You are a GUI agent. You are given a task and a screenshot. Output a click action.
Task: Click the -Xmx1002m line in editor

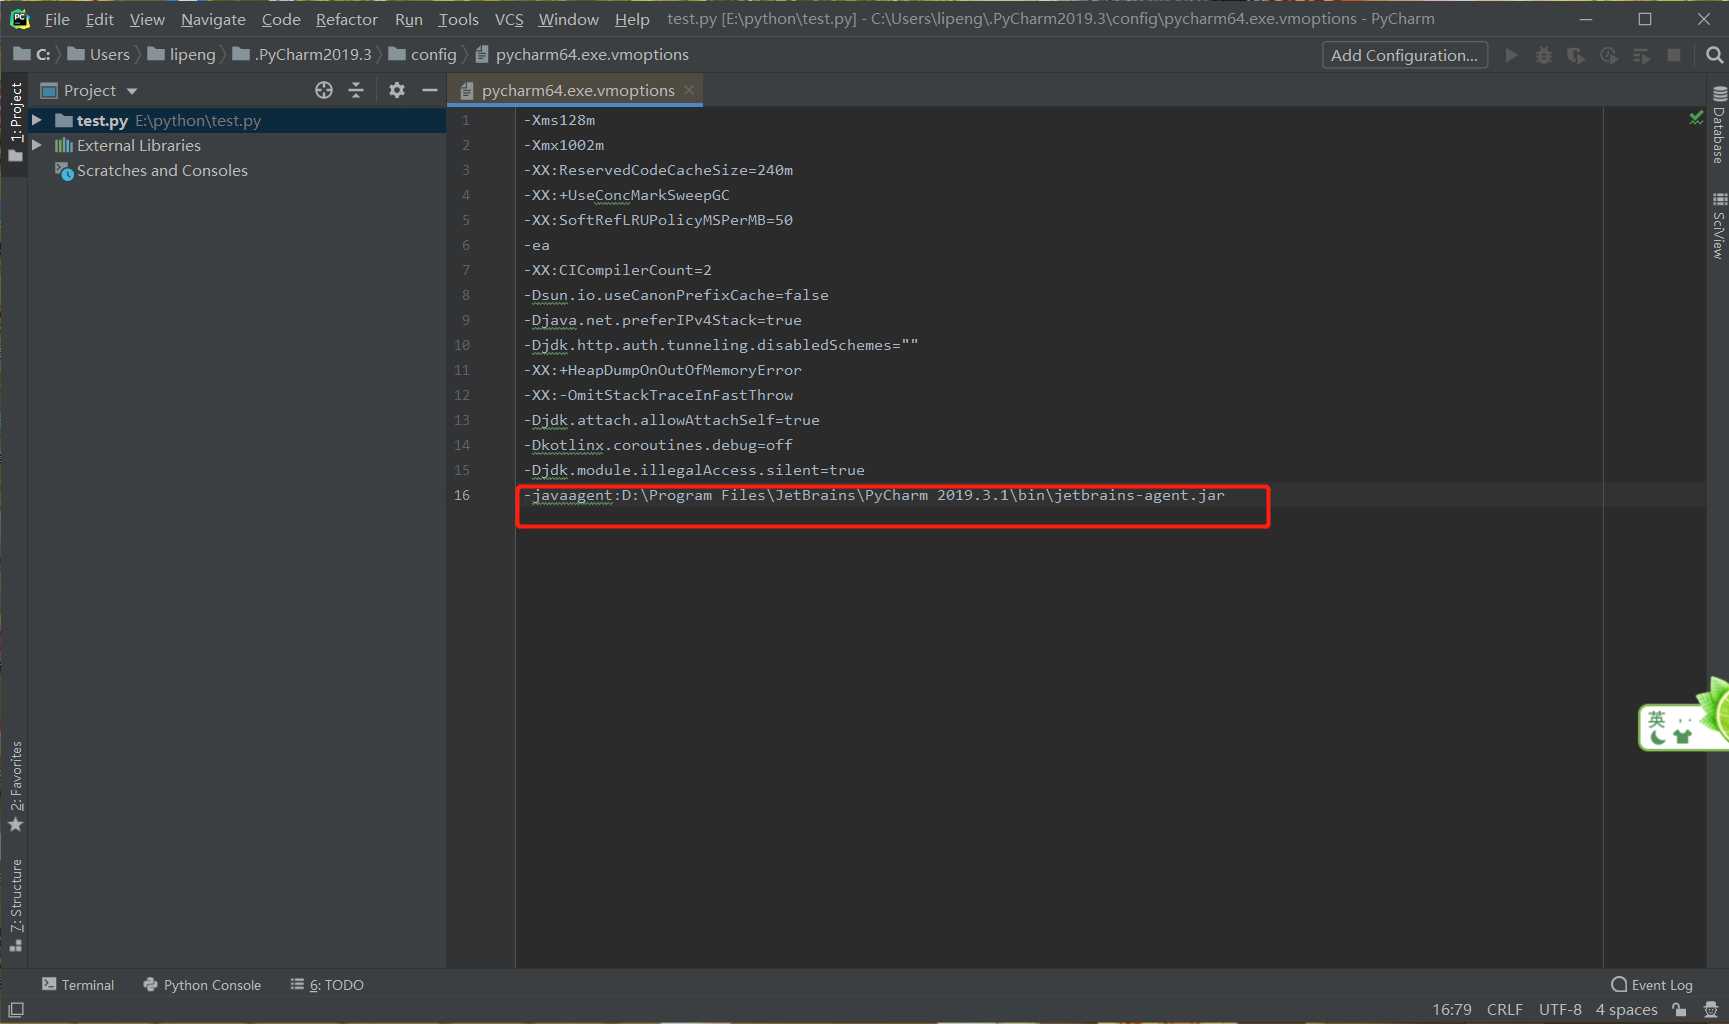point(564,145)
